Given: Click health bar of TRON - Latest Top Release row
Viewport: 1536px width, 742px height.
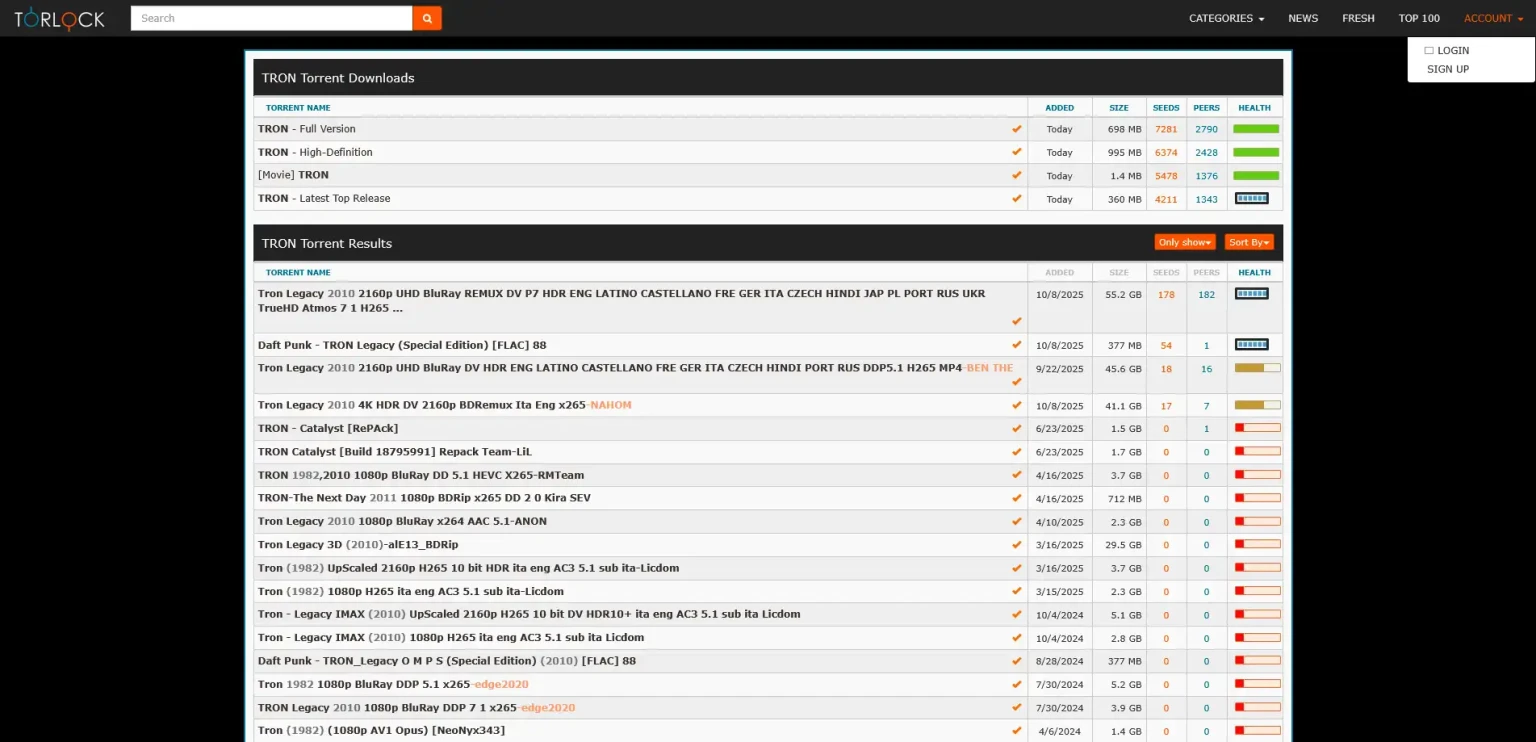Looking at the screenshot, I should [x=1252, y=198].
